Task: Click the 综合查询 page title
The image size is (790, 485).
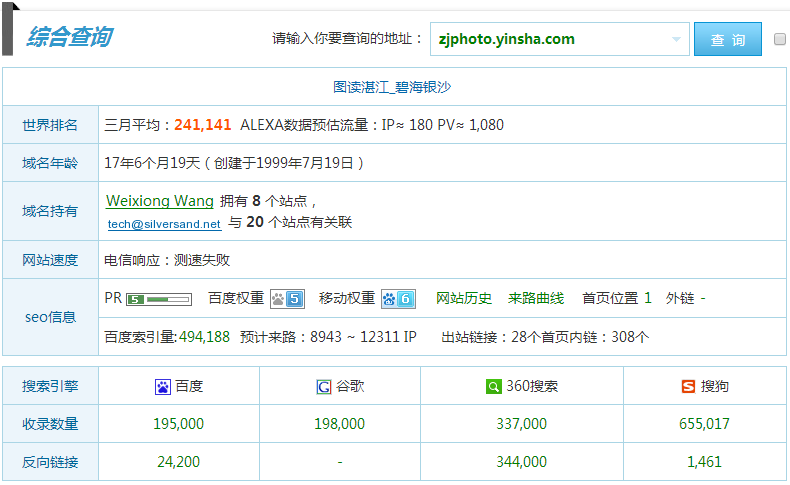Action: 69,38
